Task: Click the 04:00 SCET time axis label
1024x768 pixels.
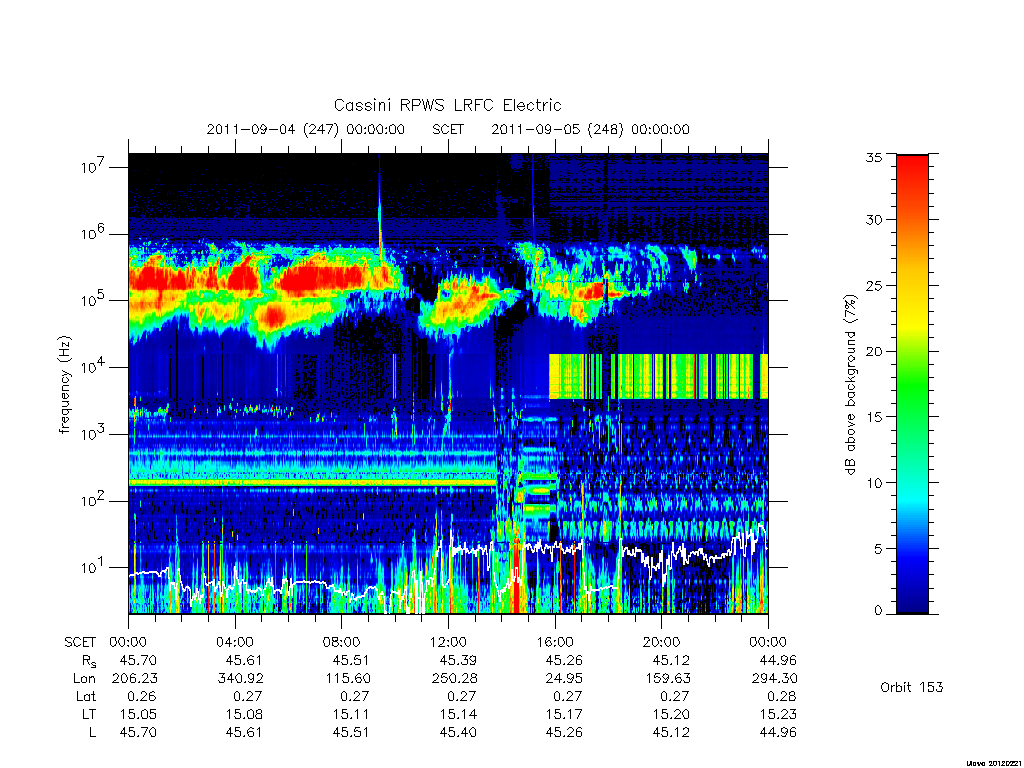Action: pyautogui.click(x=234, y=642)
